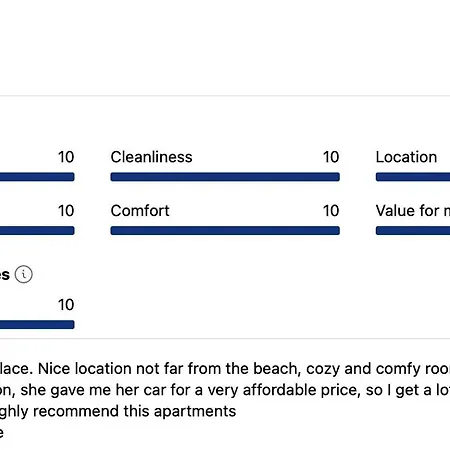Screen dimensions: 450x450
Task: Click the second-row left score of 10
Action: click(x=66, y=211)
